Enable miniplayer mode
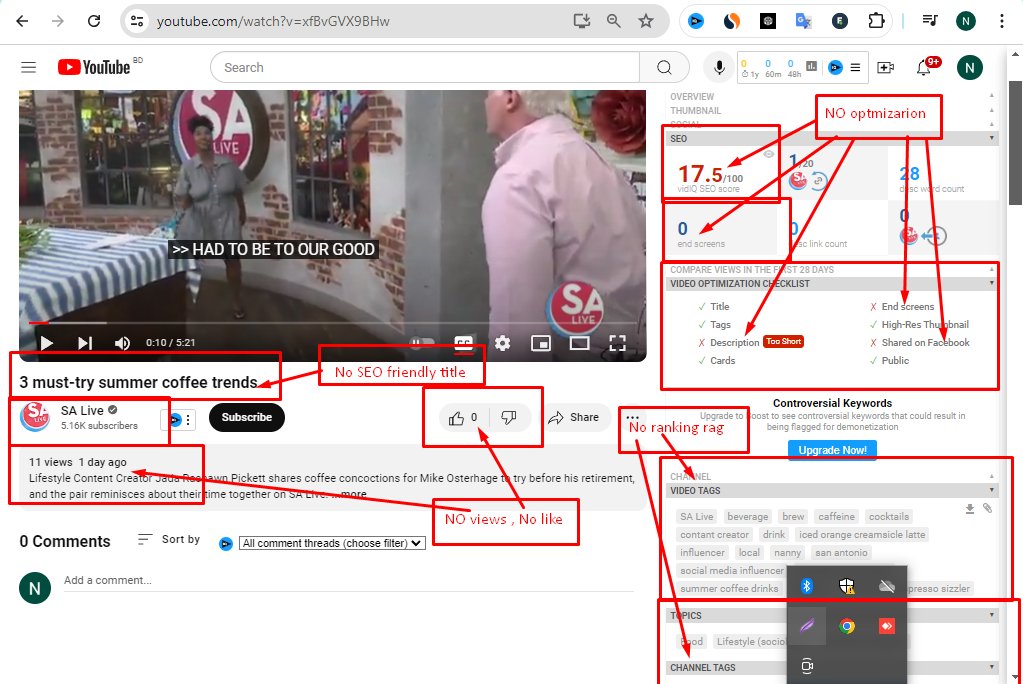 pyautogui.click(x=541, y=343)
